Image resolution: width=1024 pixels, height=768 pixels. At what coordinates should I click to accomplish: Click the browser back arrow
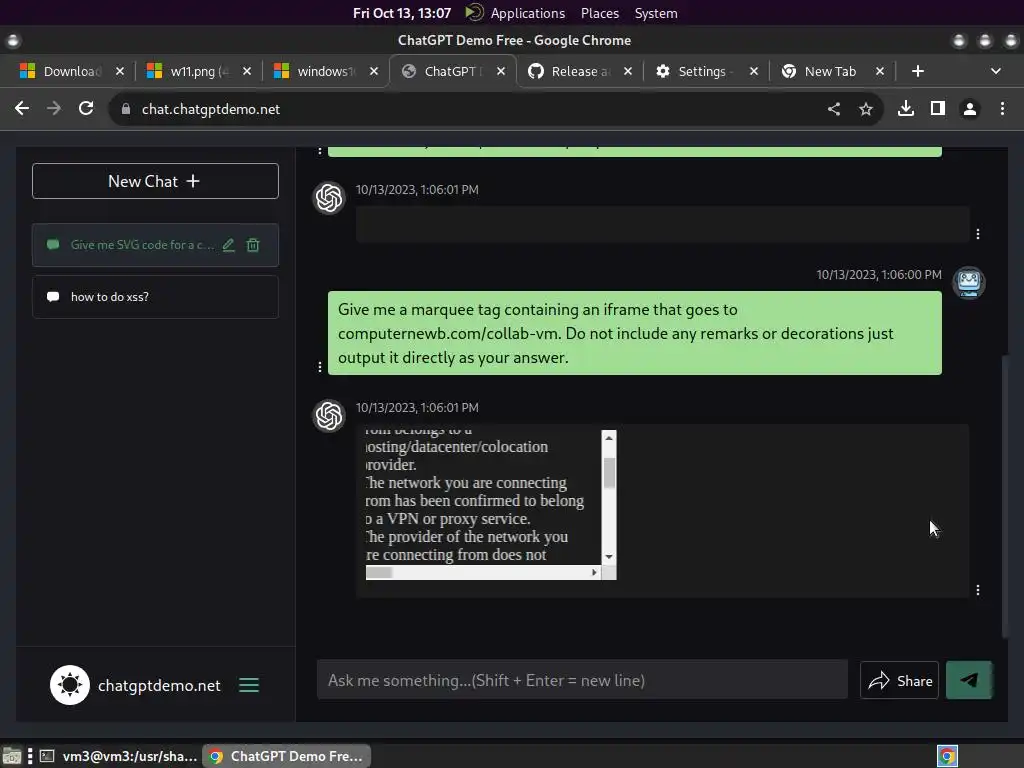click(22, 108)
